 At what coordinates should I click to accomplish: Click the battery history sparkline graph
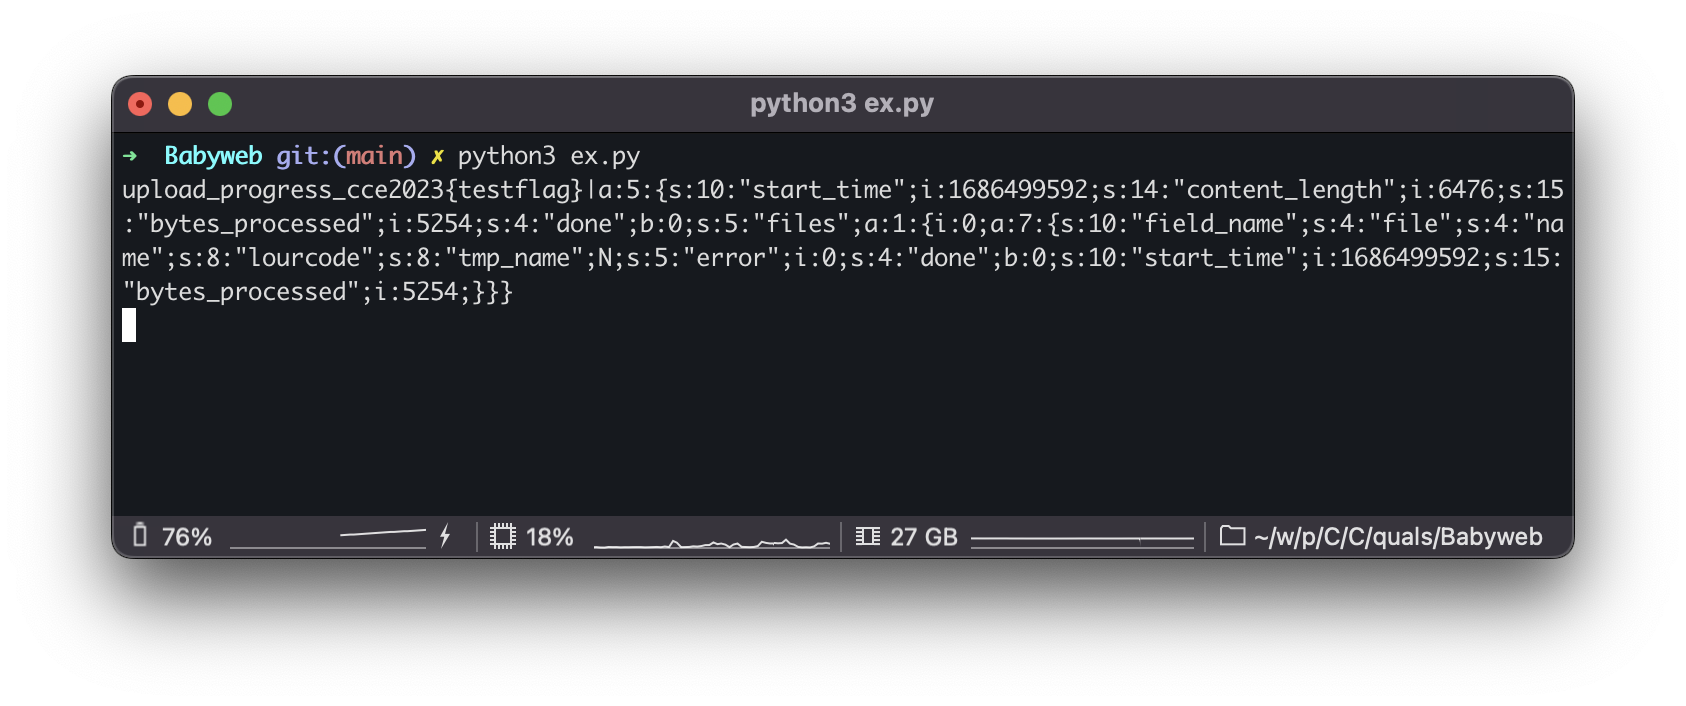pyautogui.click(x=328, y=538)
